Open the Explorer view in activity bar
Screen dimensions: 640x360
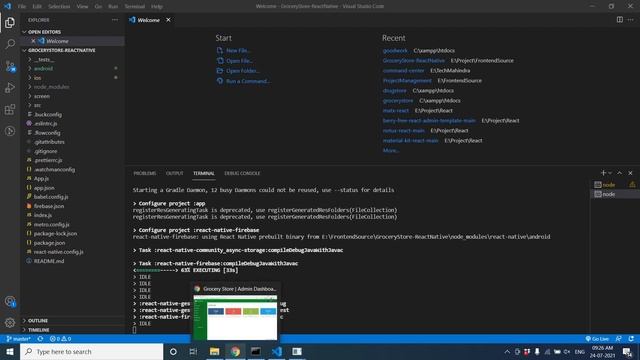tap(10, 22)
